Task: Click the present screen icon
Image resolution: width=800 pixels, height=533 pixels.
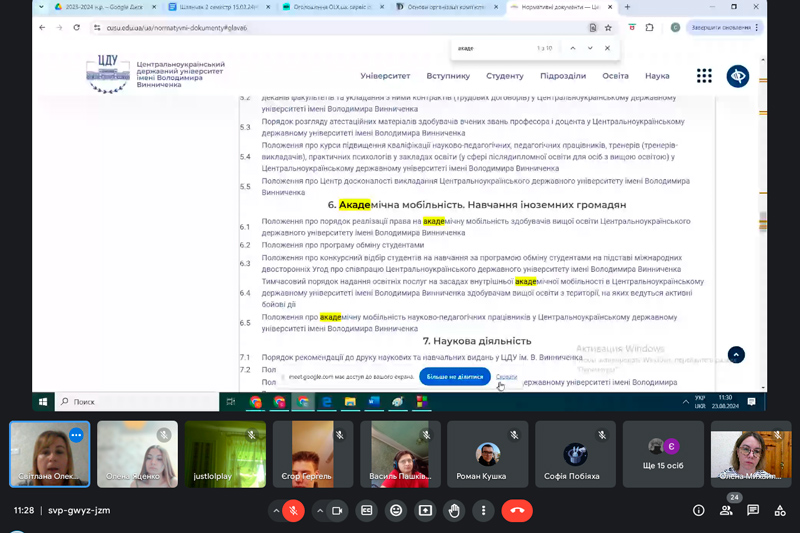Action: pos(426,510)
